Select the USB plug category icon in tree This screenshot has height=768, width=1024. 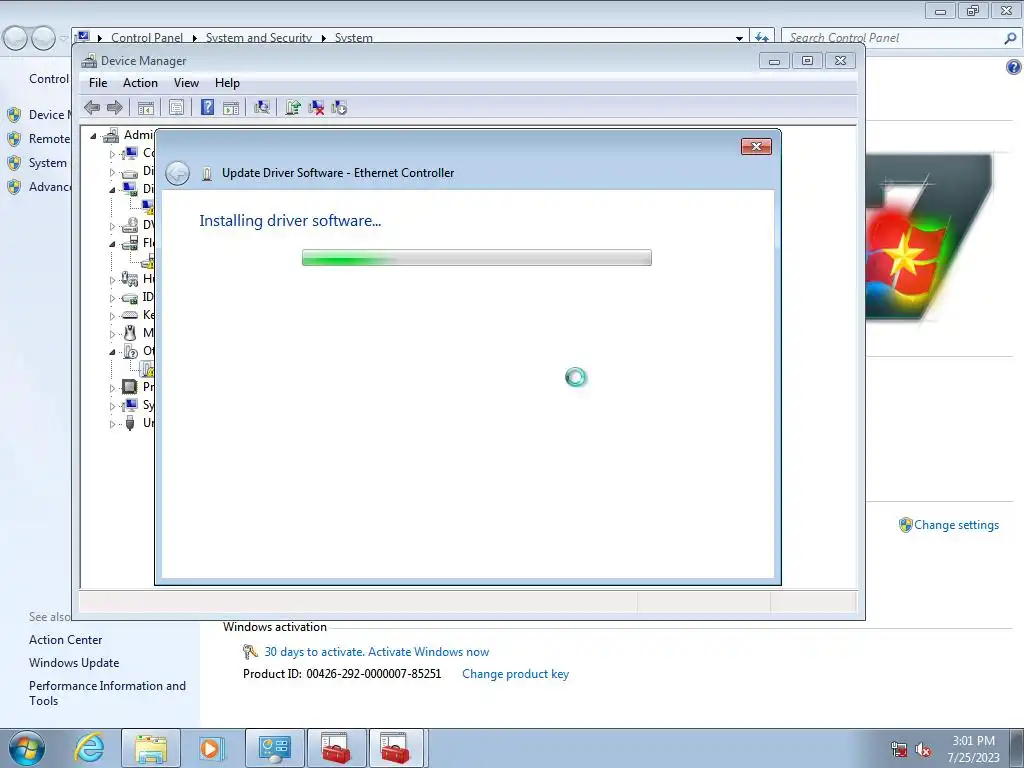(130, 423)
